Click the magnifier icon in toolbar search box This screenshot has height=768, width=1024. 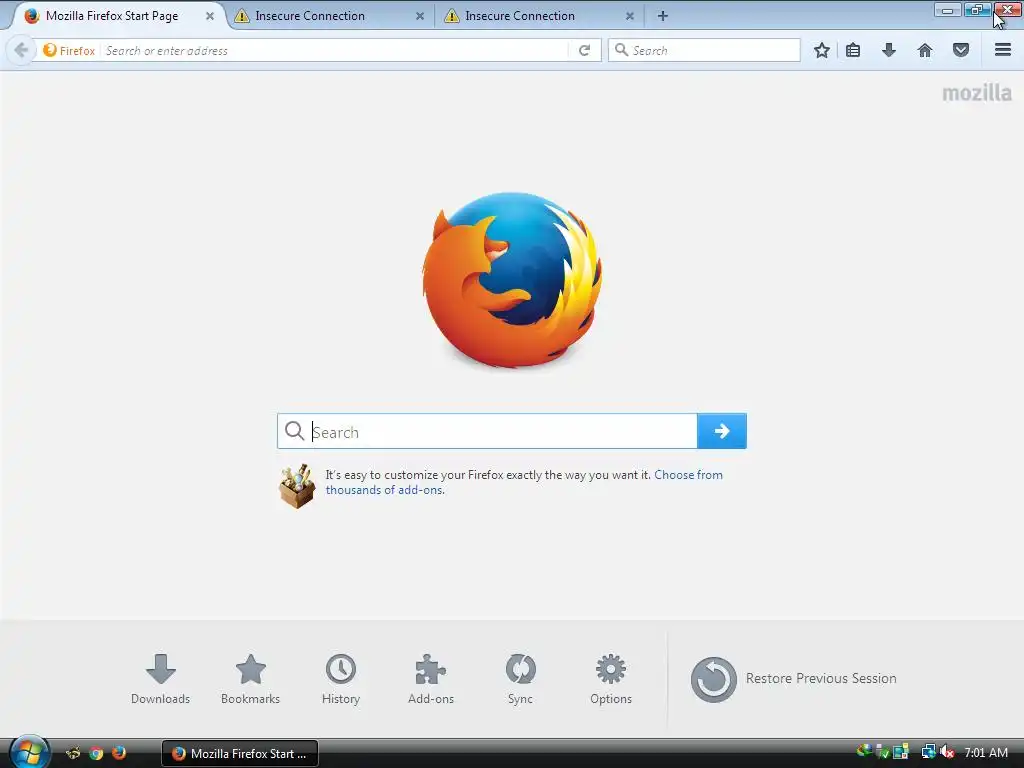pyautogui.click(x=622, y=50)
